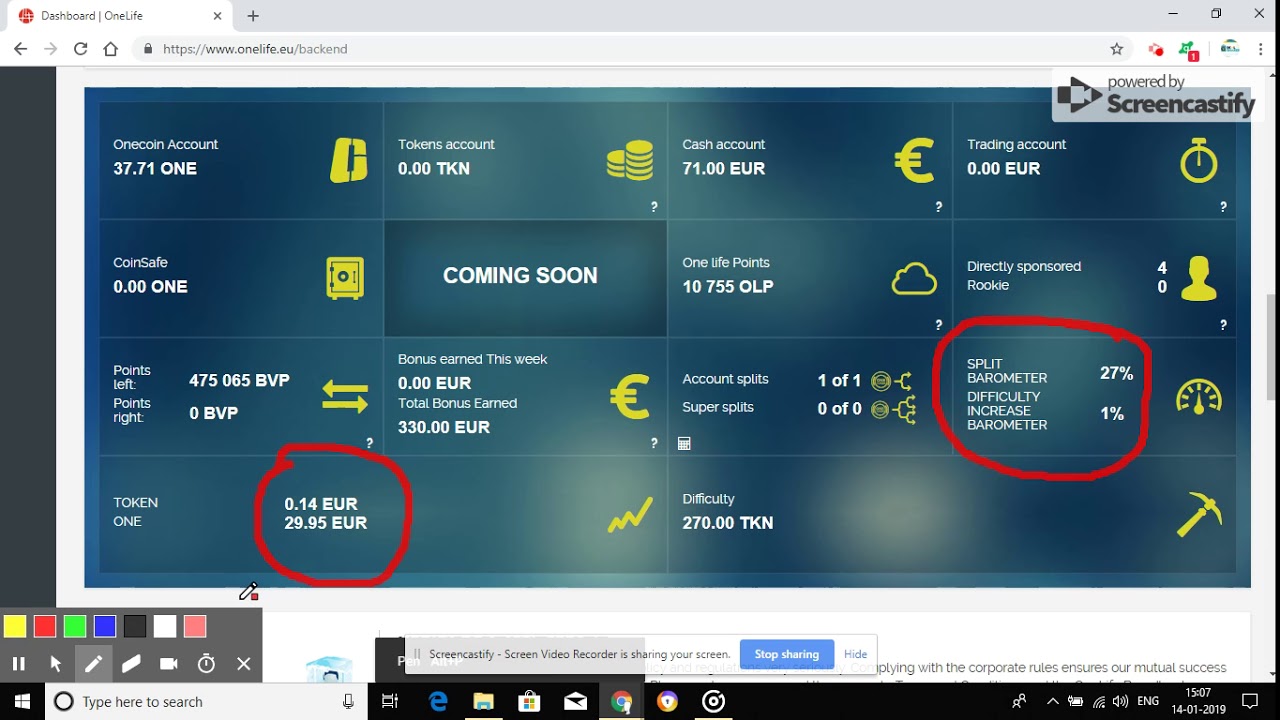Click the Bonus earned euro icon
This screenshot has width=1280, height=720.
pos(630,397)
